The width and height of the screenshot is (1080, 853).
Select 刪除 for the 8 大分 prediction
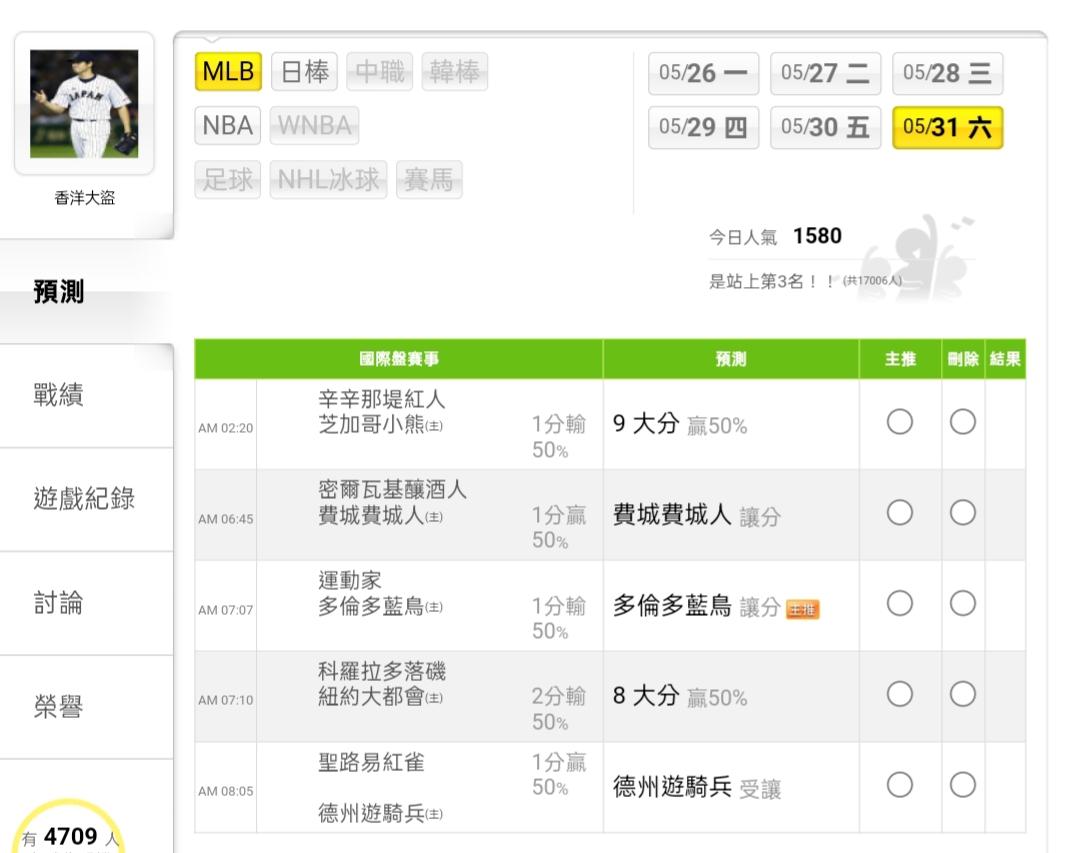click(x=962, y=695)
